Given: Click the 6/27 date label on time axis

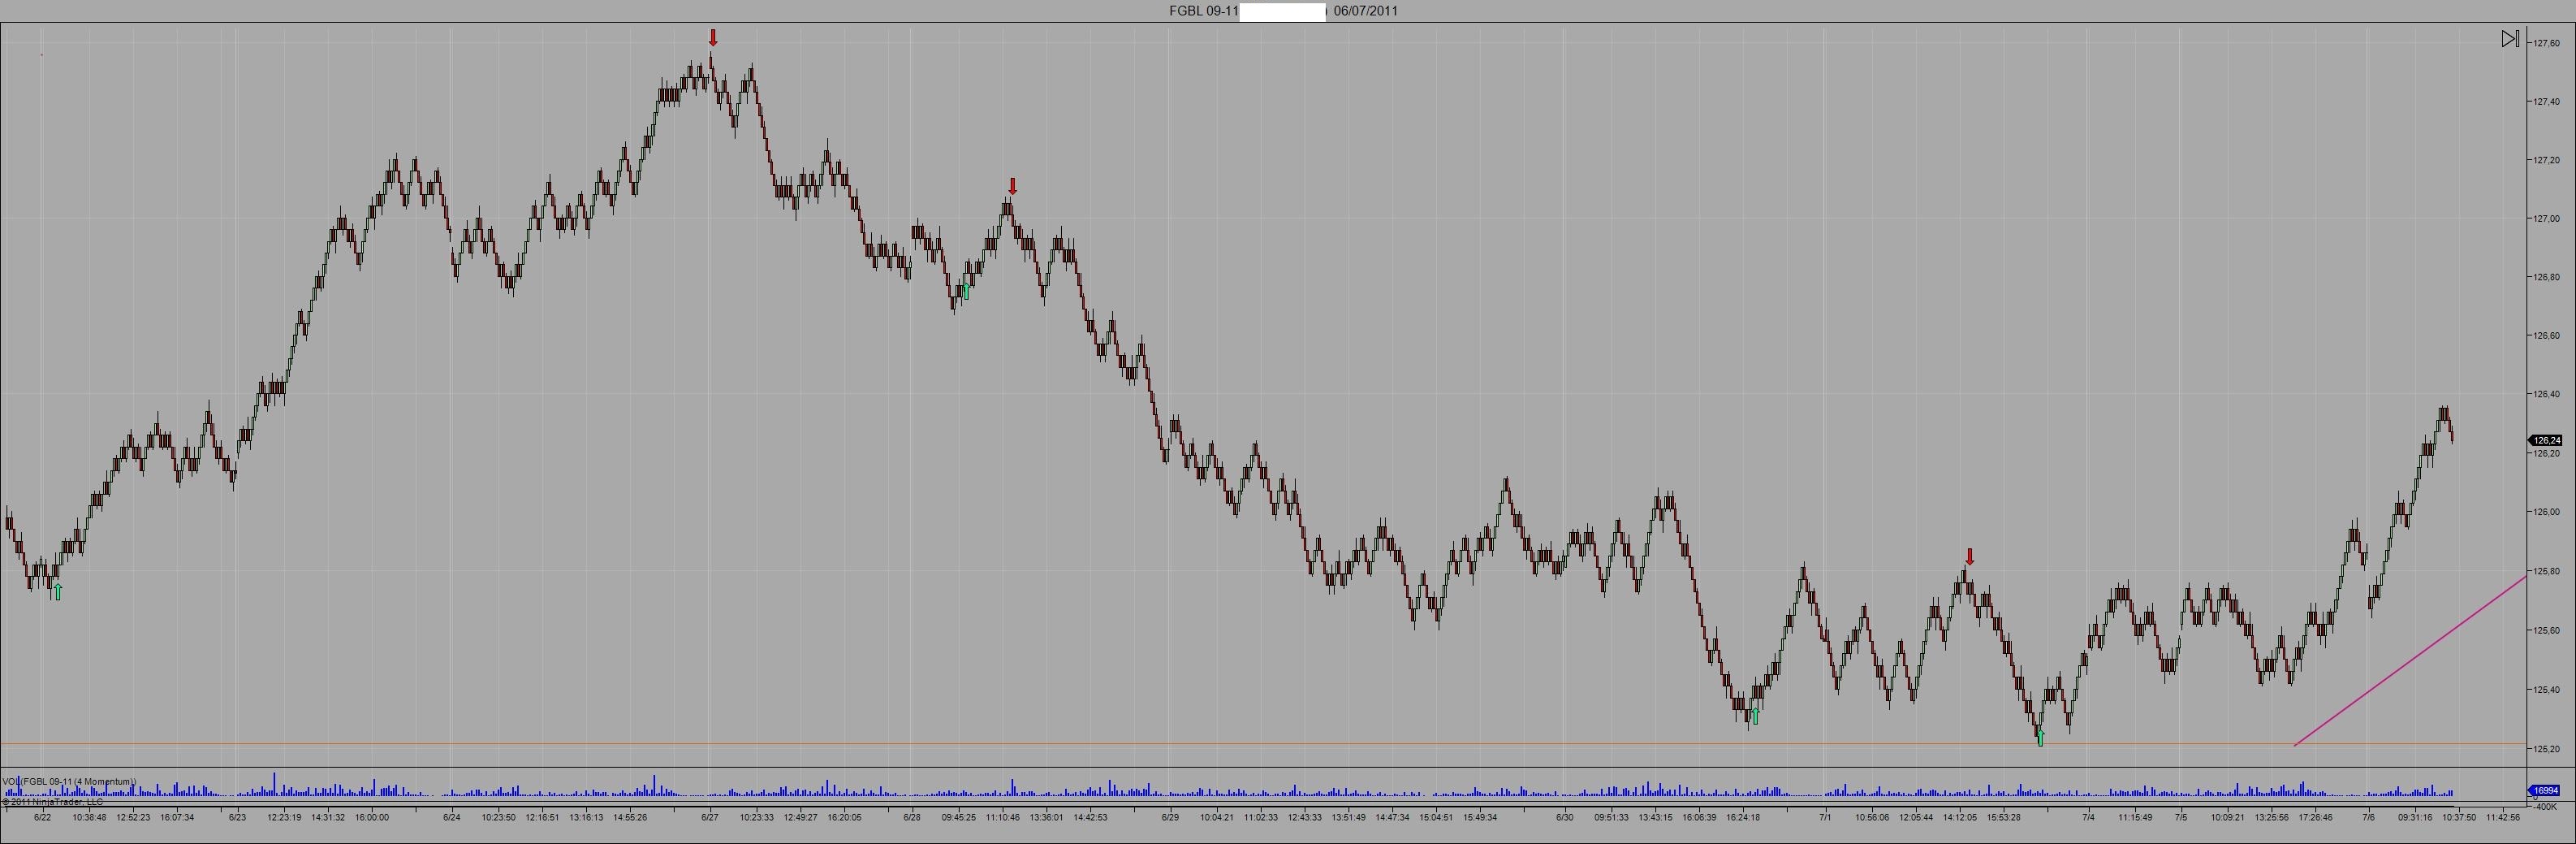Looking at the screenshot, I should 710,817.
